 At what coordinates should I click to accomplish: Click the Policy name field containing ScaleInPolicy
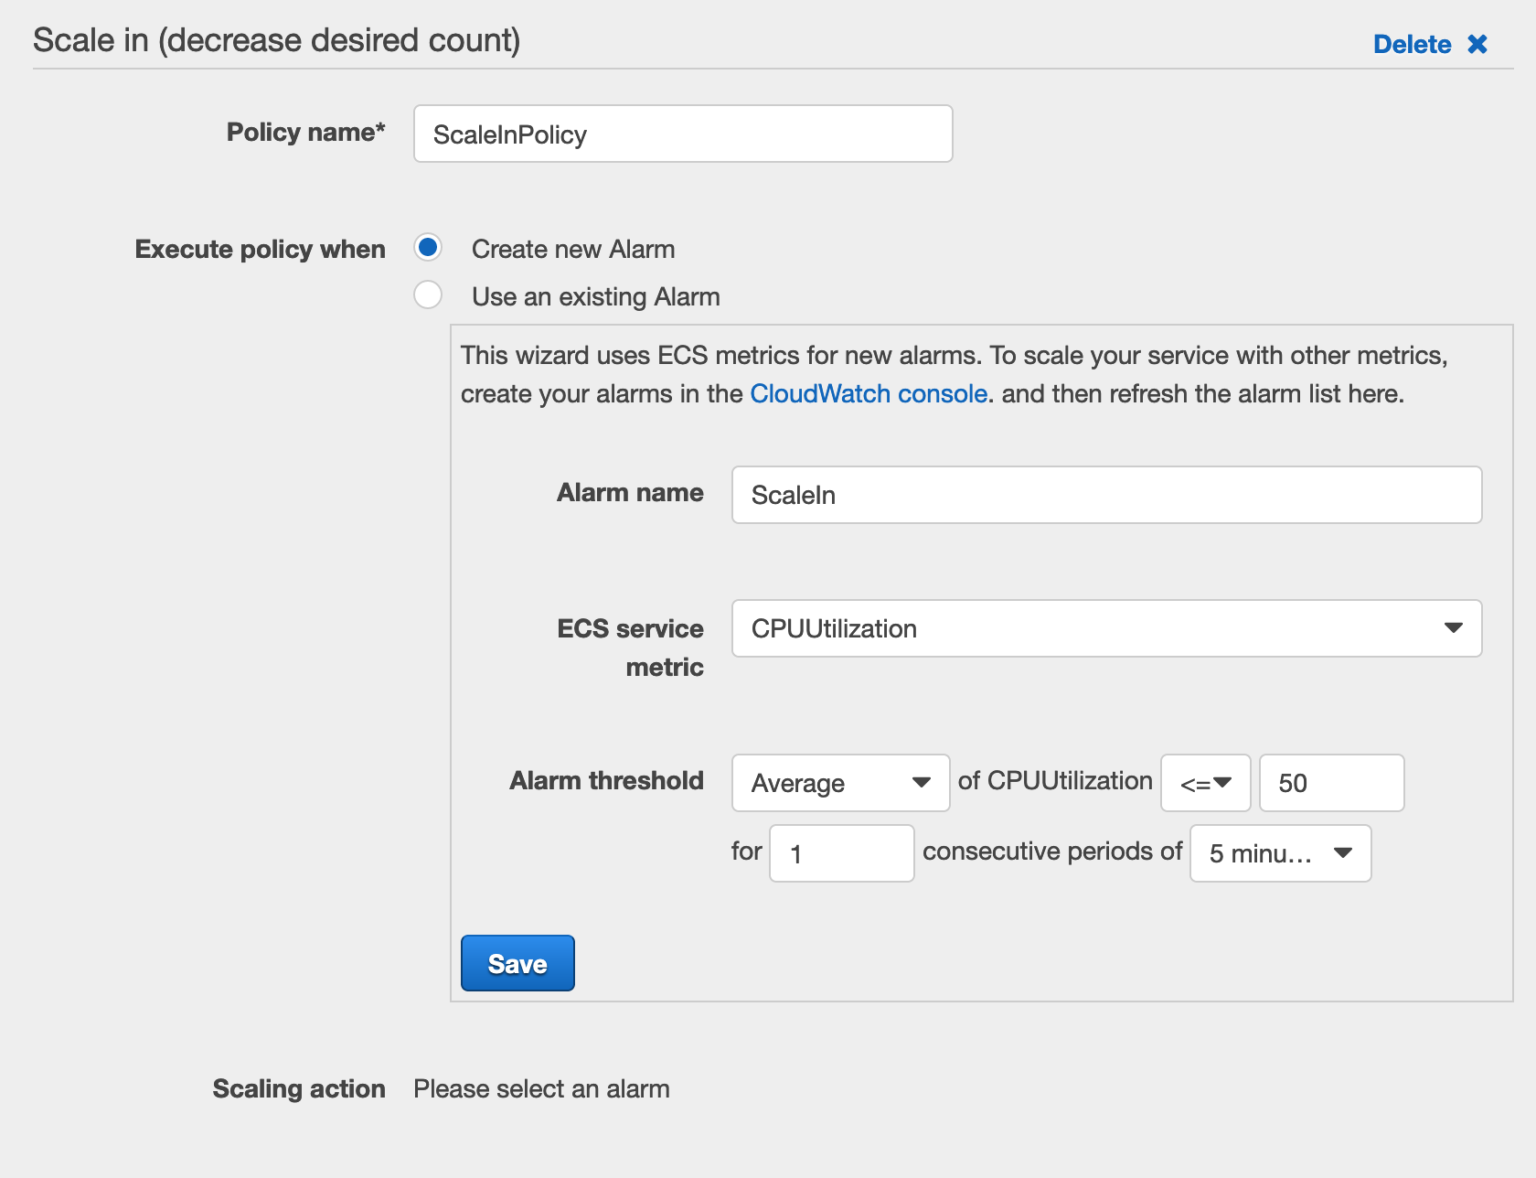pyautogui.click(x=683, y=133)
